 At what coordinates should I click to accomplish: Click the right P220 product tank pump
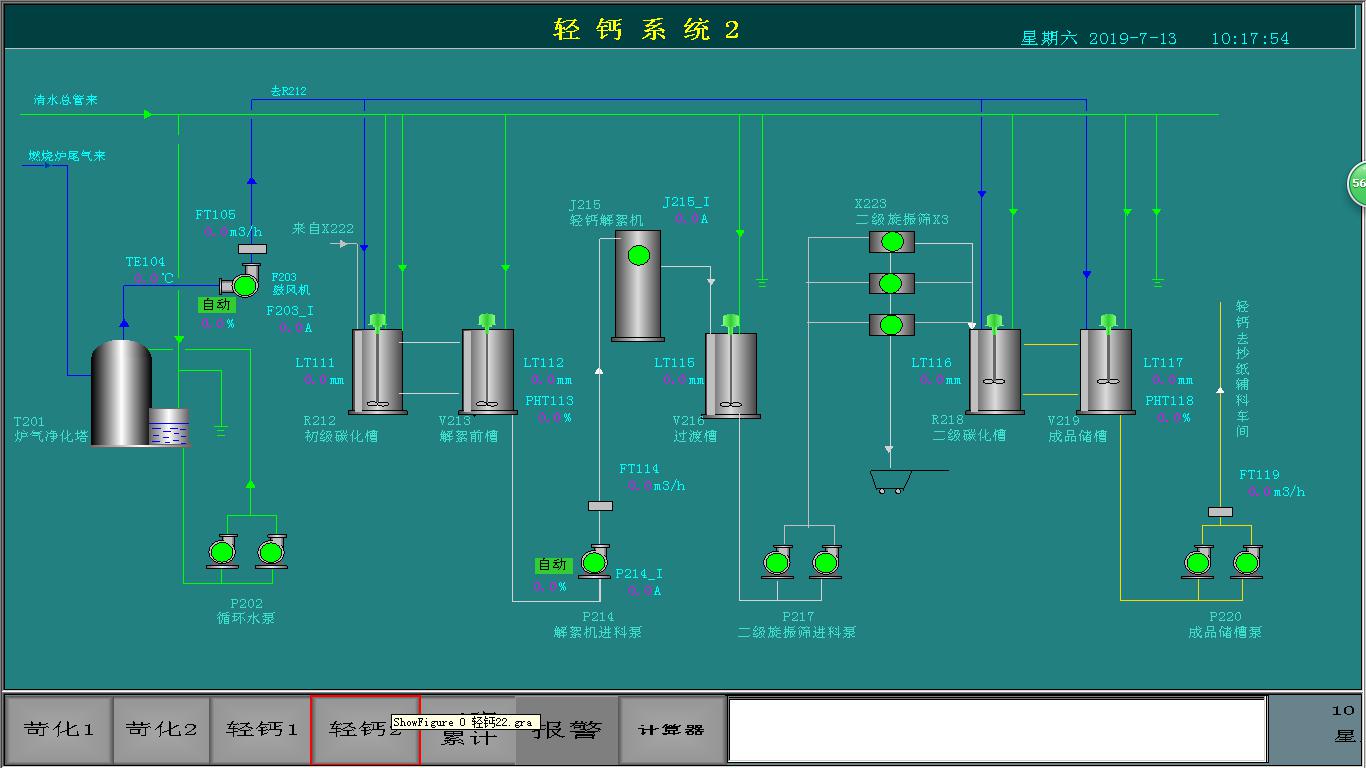point(1246,562)
